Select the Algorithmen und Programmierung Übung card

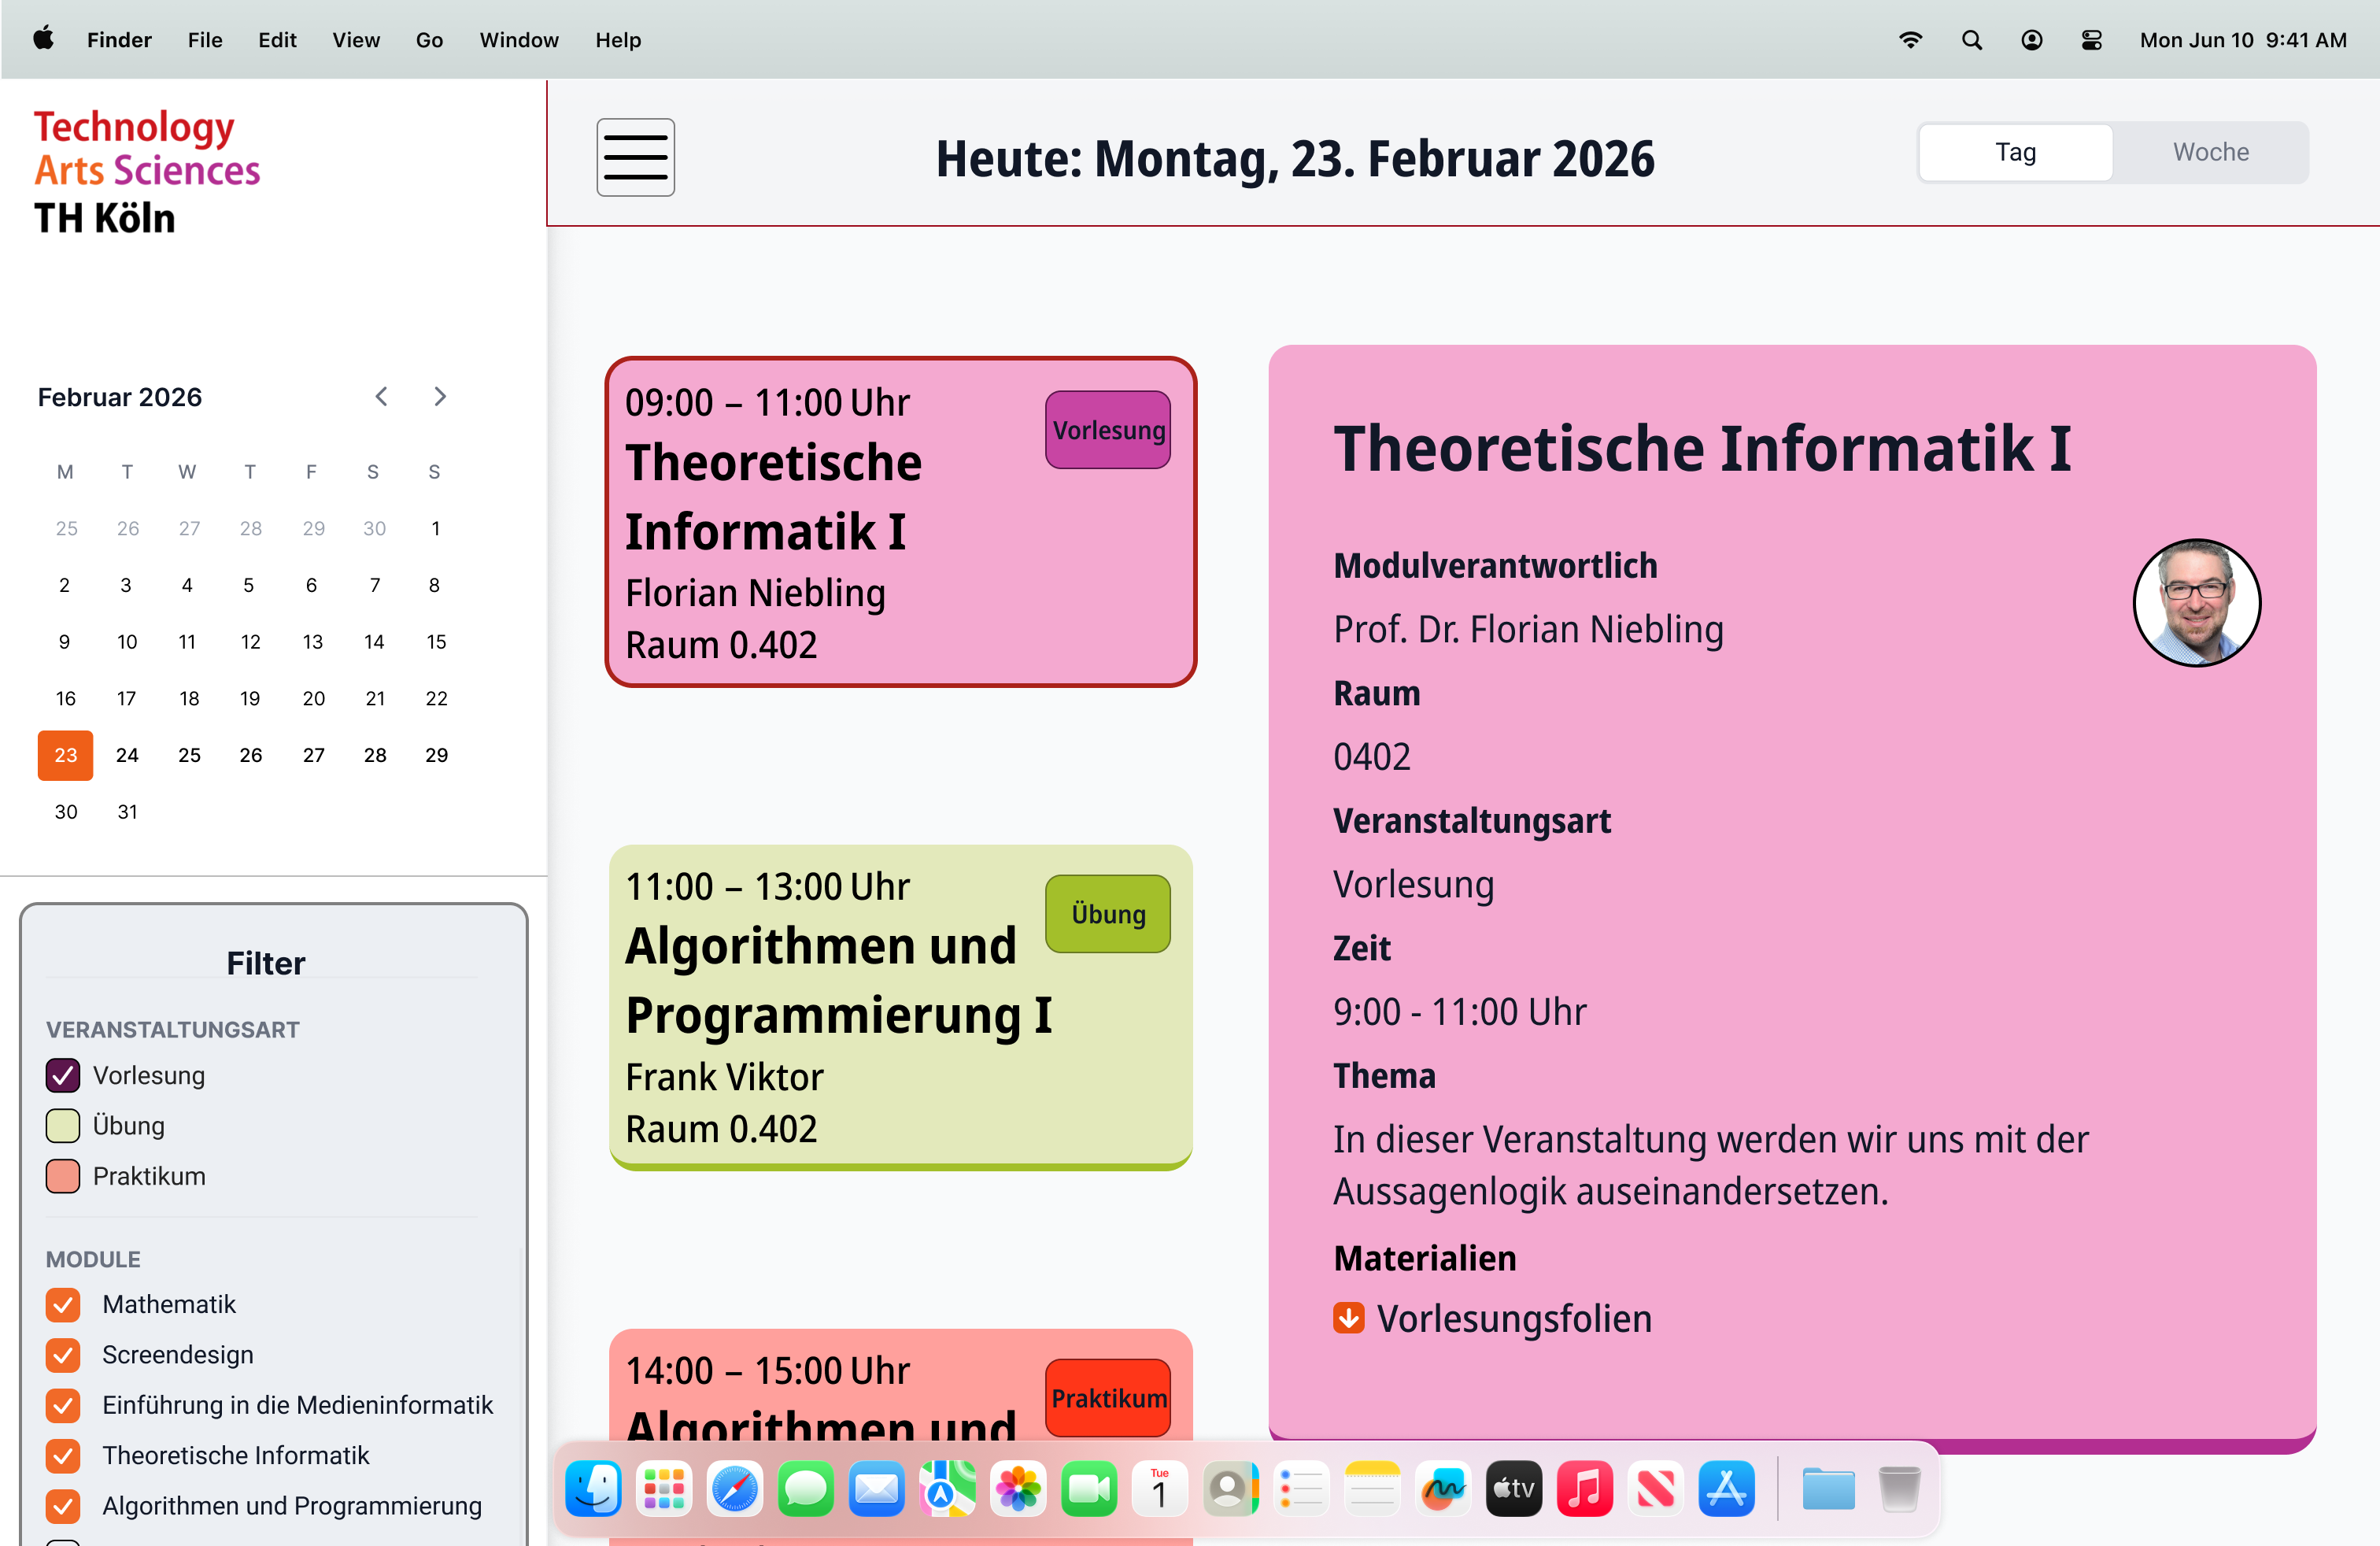(900, 1008)
